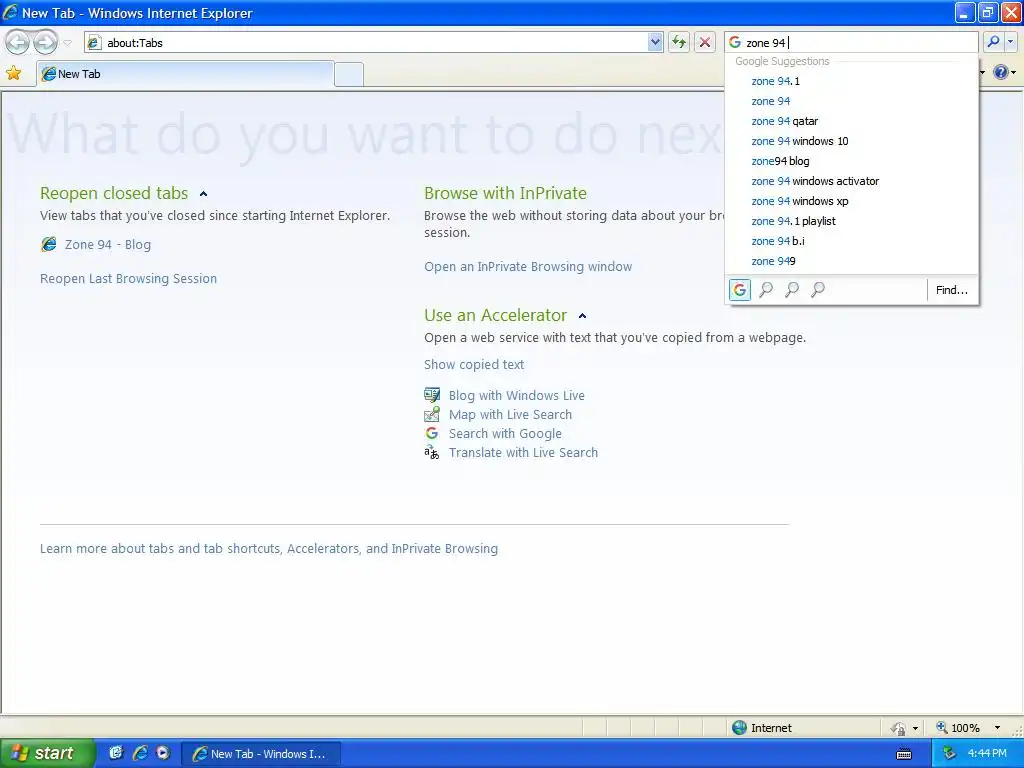Open the recent pages dropdown arrow
The width and height of the screenshot is (1024, 768).
(67, 43)
